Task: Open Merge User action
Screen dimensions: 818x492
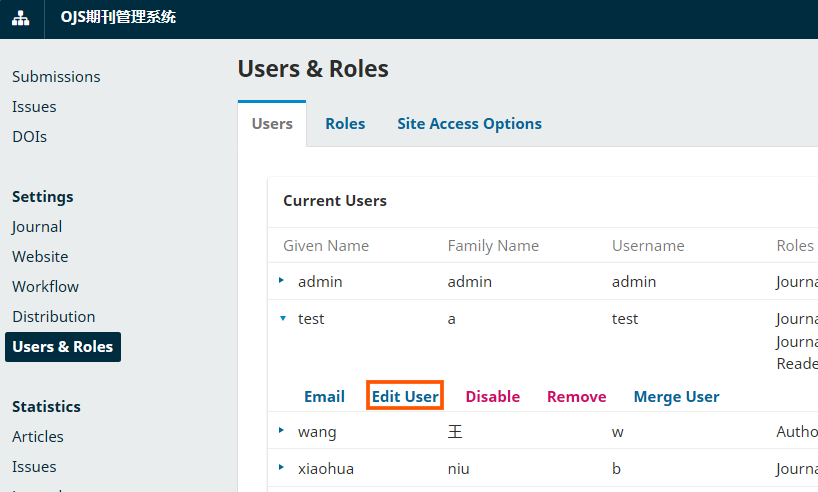Action: coord(676,397)
